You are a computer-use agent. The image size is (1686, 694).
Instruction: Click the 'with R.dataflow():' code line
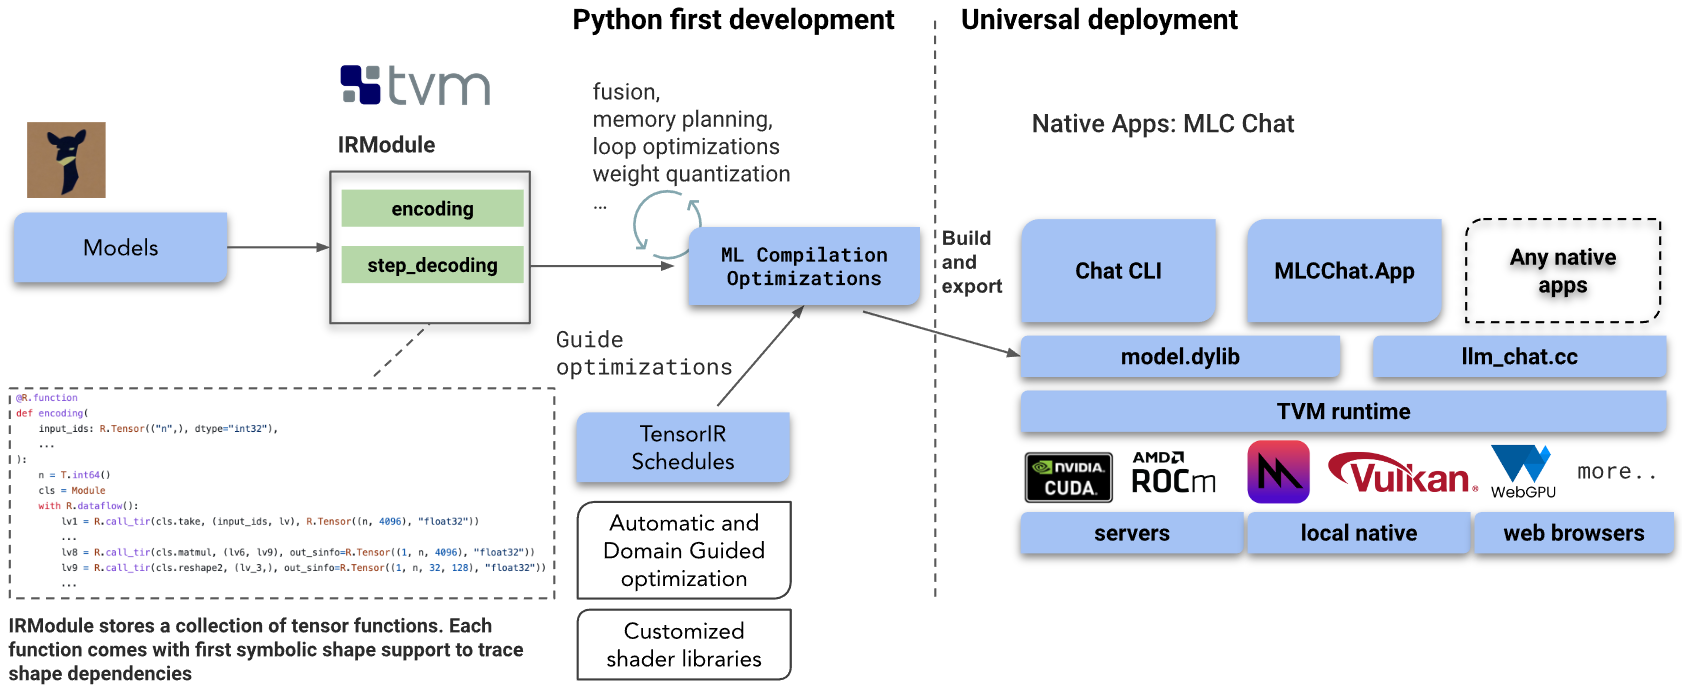pyautogui.click(x=88, y=506)
